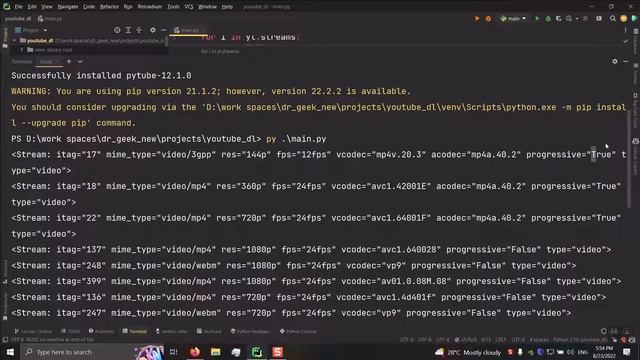Open the Python Packages tool window tab
Screen dimensions: 640x360
coord(250,331)
